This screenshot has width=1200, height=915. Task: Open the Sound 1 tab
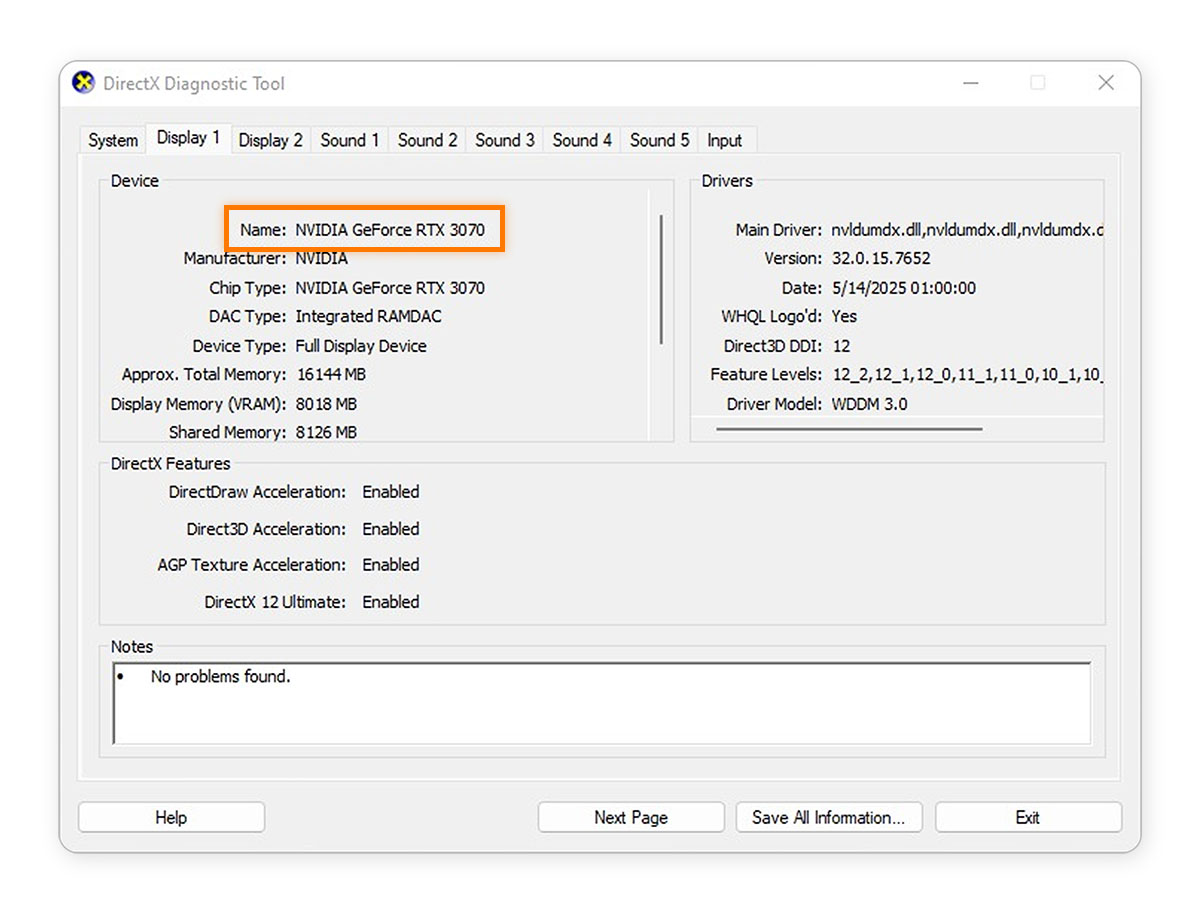pyautogui.click(x=349, y=140)
